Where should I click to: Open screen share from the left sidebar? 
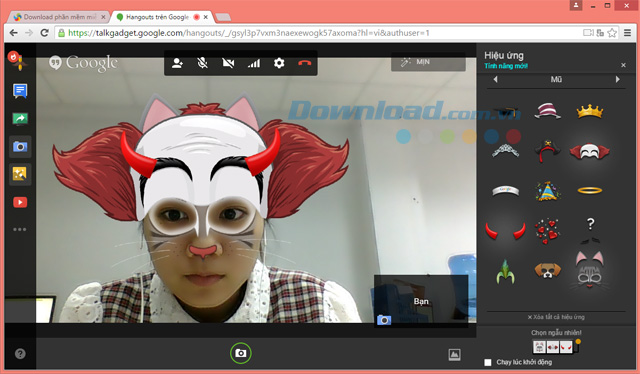[x=20, y=119]
